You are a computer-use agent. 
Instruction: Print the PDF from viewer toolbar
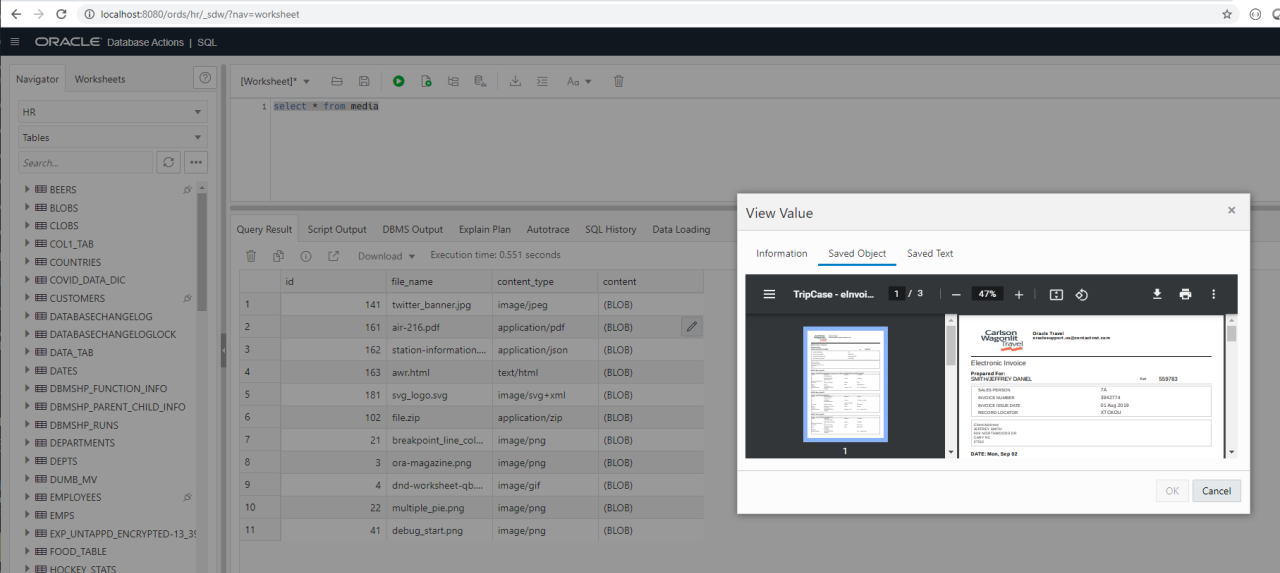click(1185, 294)
